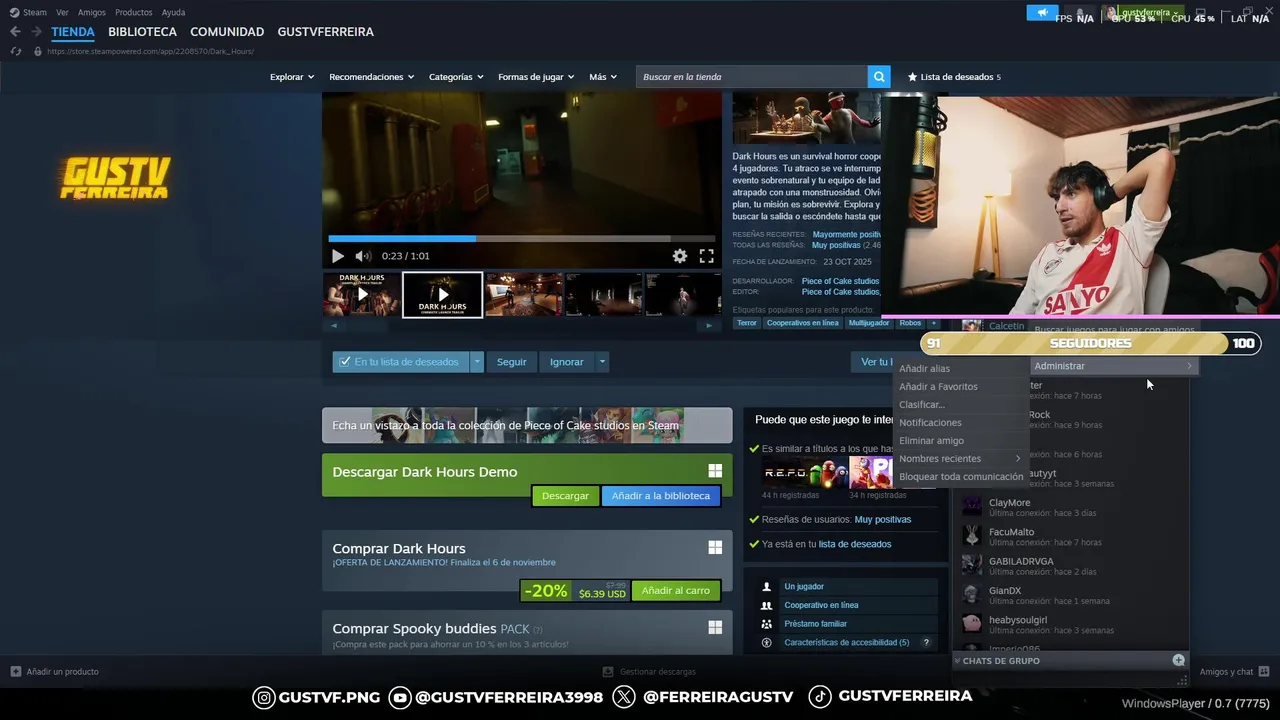Open the Administrar submenu
Image resolution: width=1280 pixels, height=720 pixels.
1113,366
